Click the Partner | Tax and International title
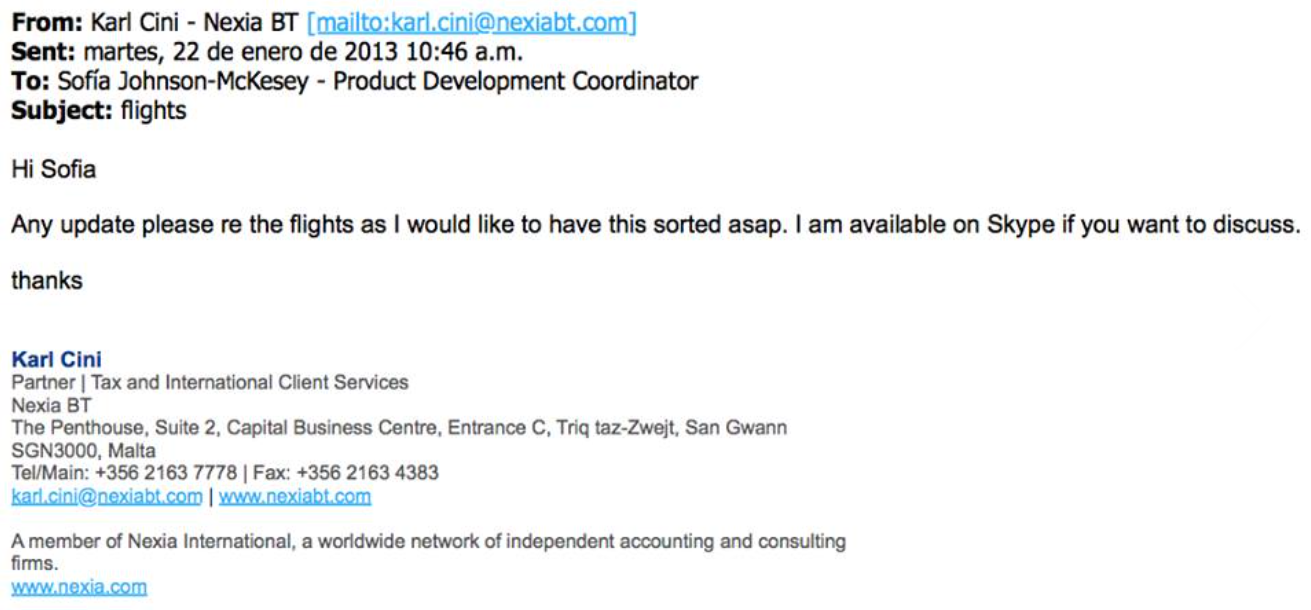The height and width of the screenshot is (610, 1311). click(x=210, y=382)
